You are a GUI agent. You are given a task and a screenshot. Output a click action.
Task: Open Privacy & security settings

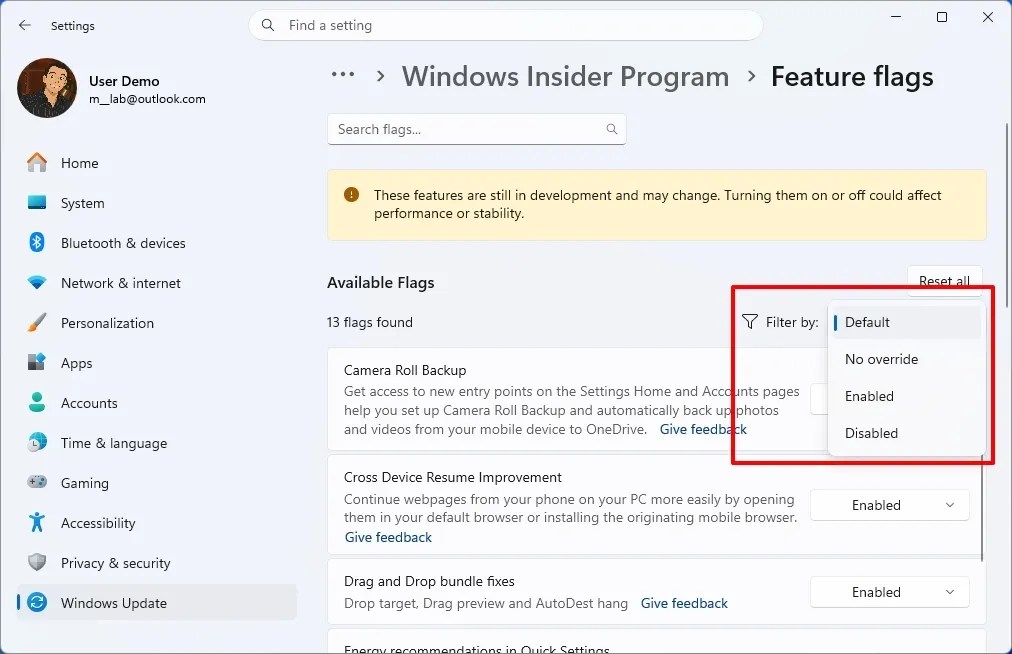[116, 563]
